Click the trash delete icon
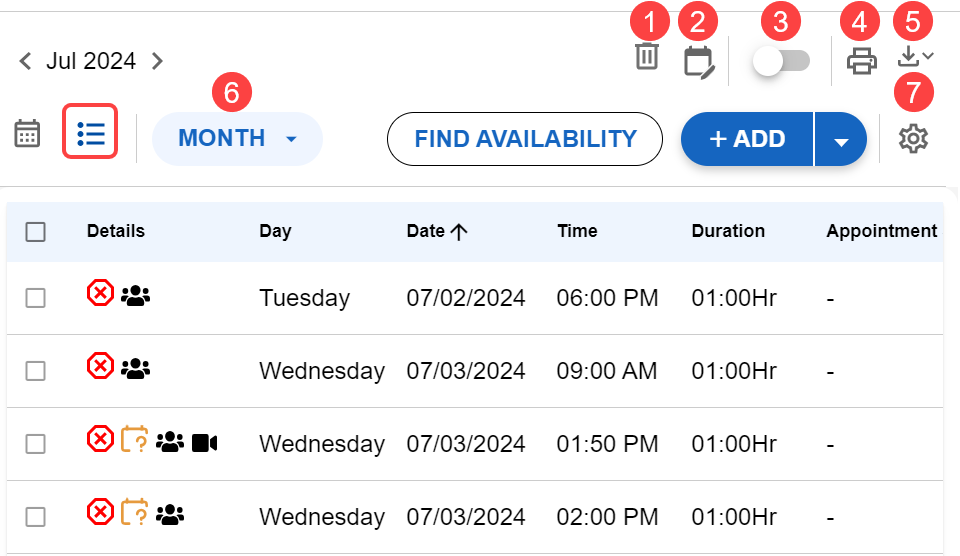Image resolution: width=960 pixels, height=556 pixels. 647,57
